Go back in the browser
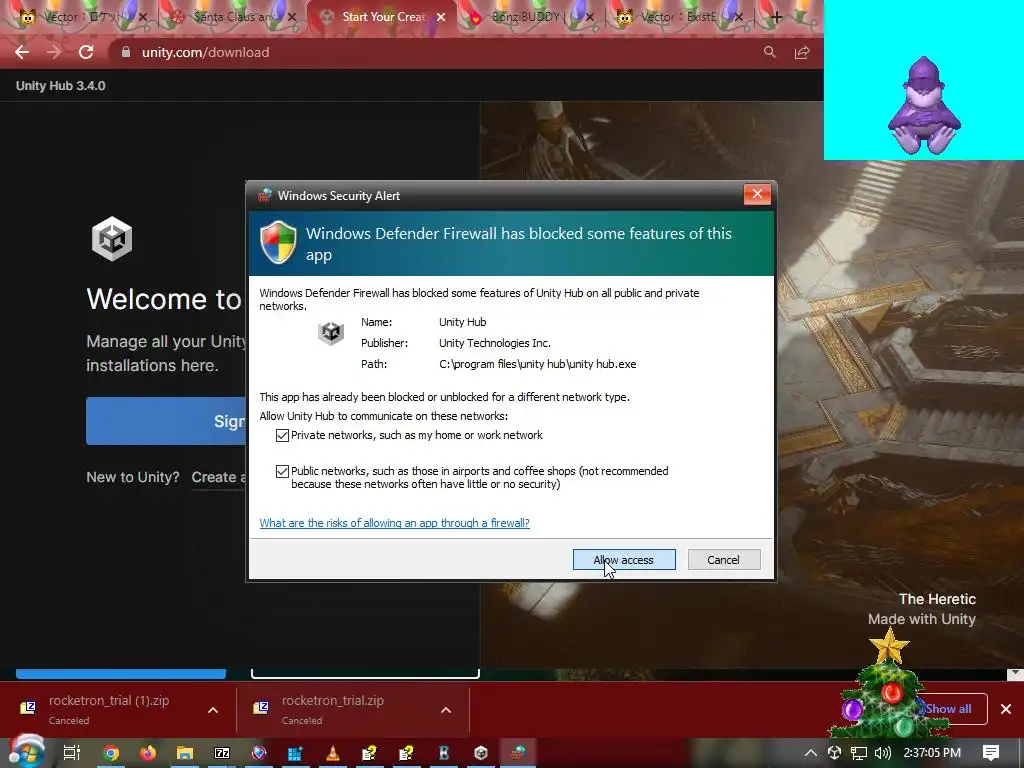 tap(22, 52)
